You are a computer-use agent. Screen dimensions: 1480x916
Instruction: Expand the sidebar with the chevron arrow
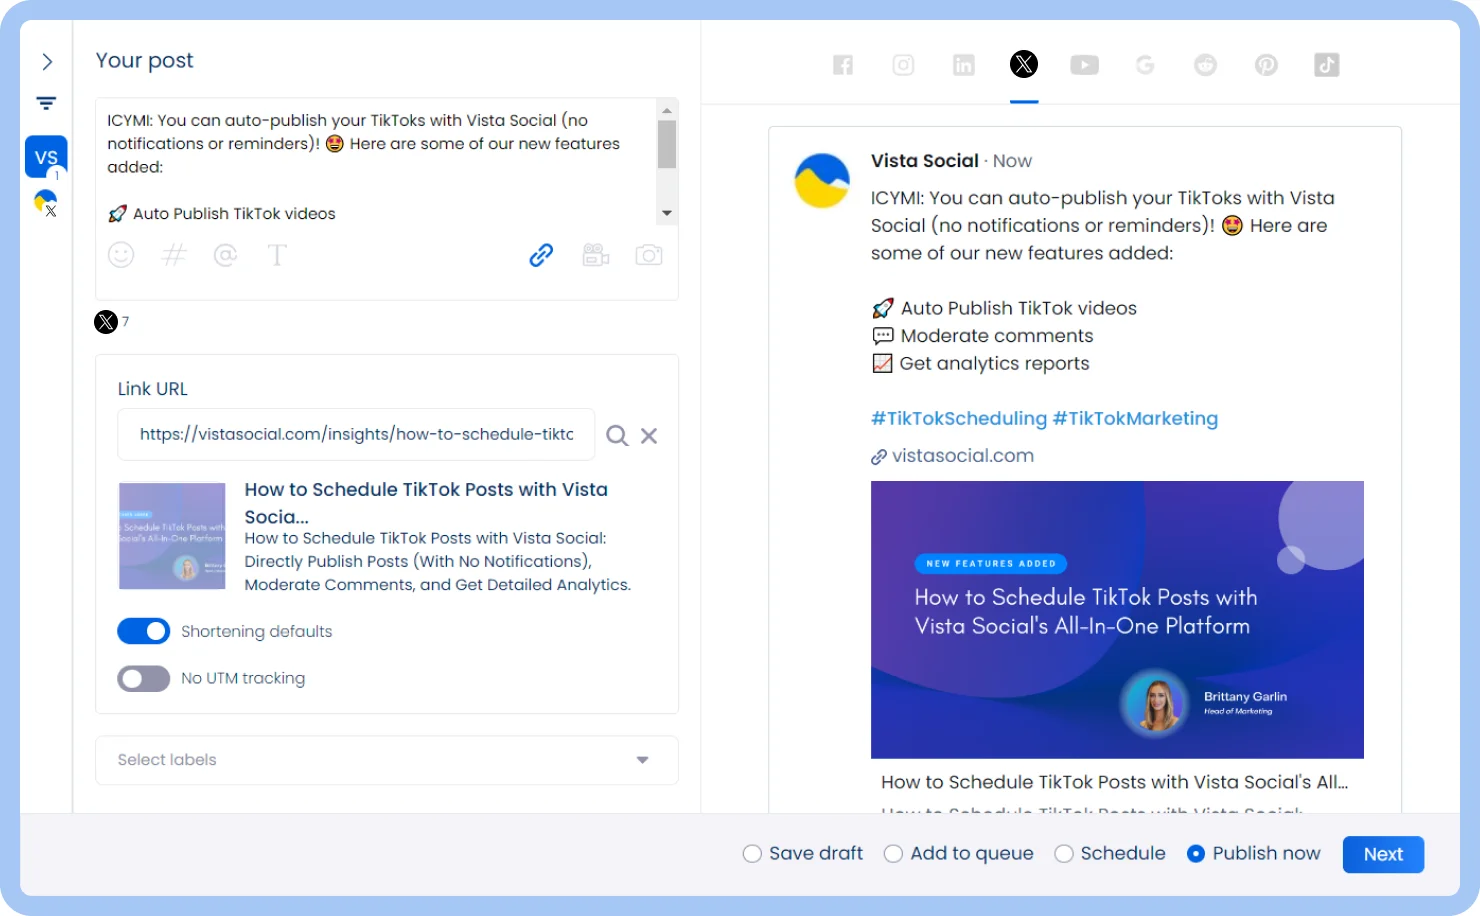coord(47,62)
